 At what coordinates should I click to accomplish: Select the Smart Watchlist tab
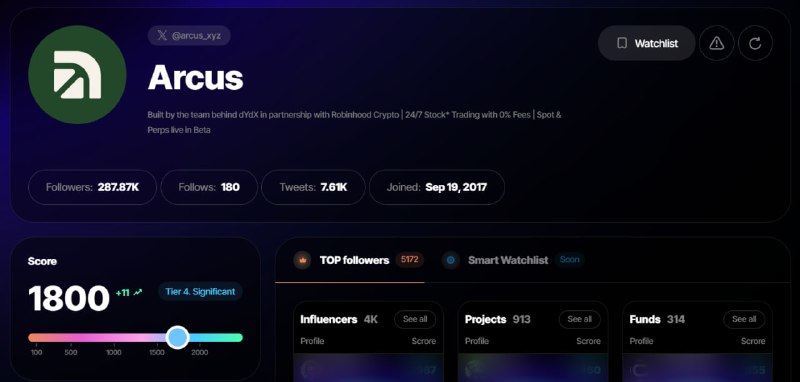click(508, 260)
